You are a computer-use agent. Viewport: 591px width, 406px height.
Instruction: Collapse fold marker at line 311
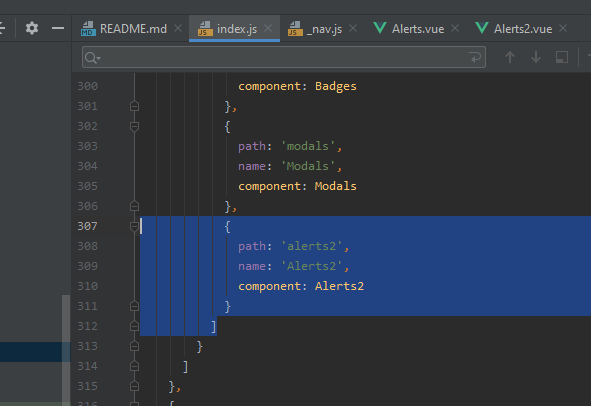pyautogui.click(x=134, y=306)
